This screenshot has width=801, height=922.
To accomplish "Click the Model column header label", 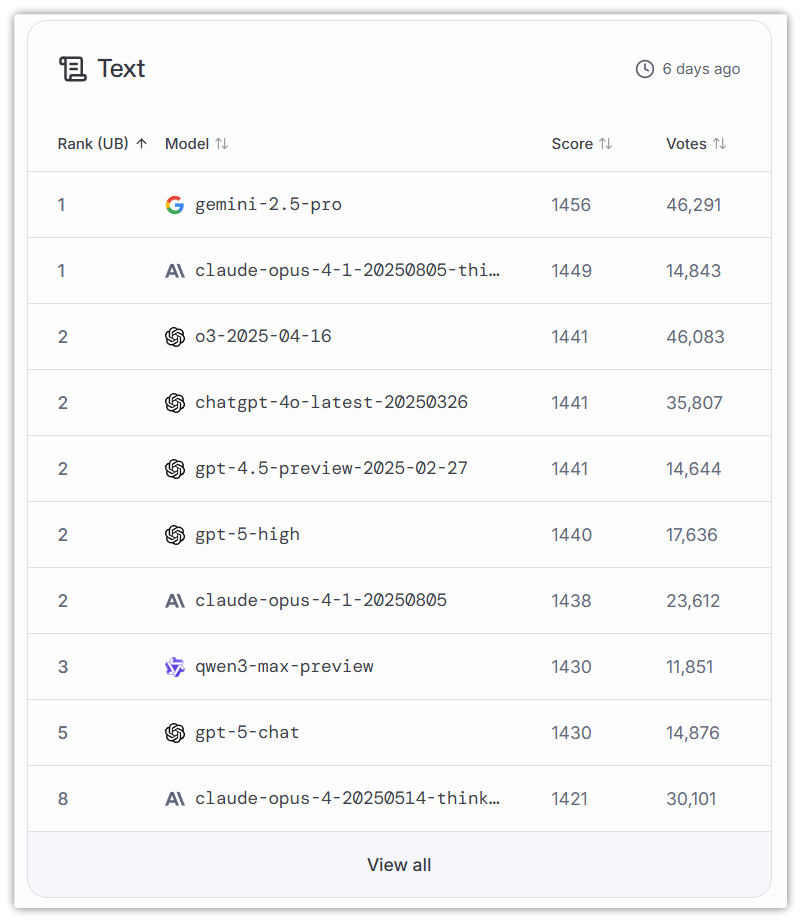I will coord(187,143).
